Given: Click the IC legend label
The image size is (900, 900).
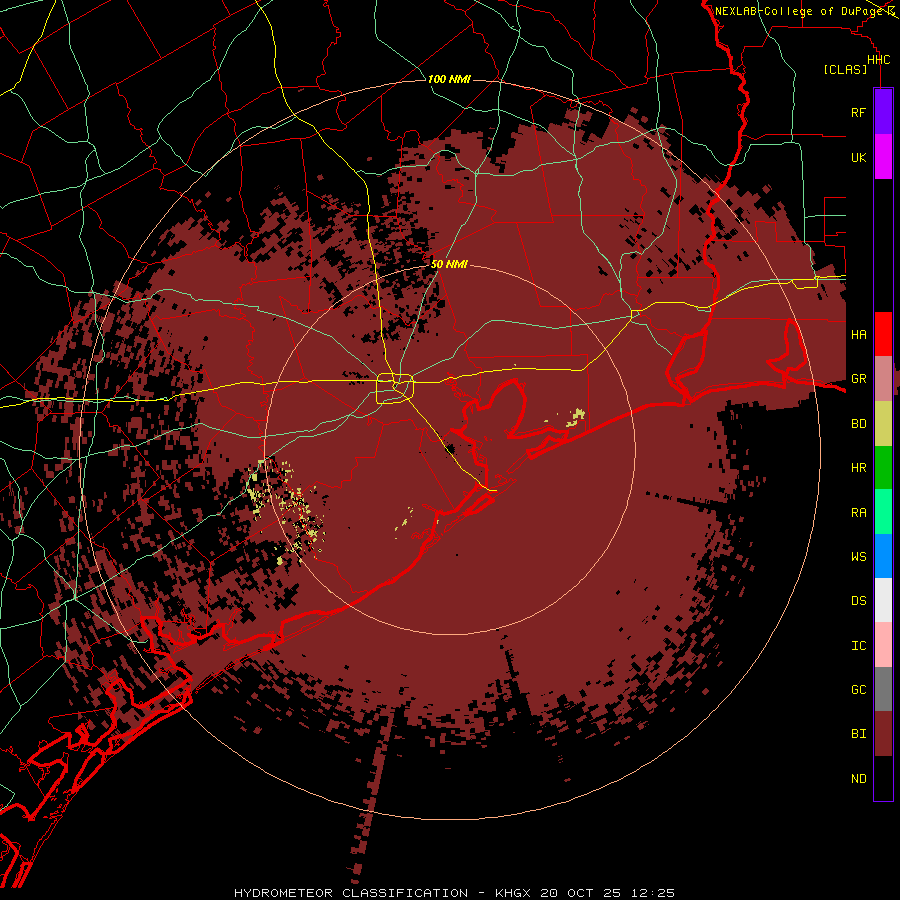Looking at the screenshot, I should 859,646.
